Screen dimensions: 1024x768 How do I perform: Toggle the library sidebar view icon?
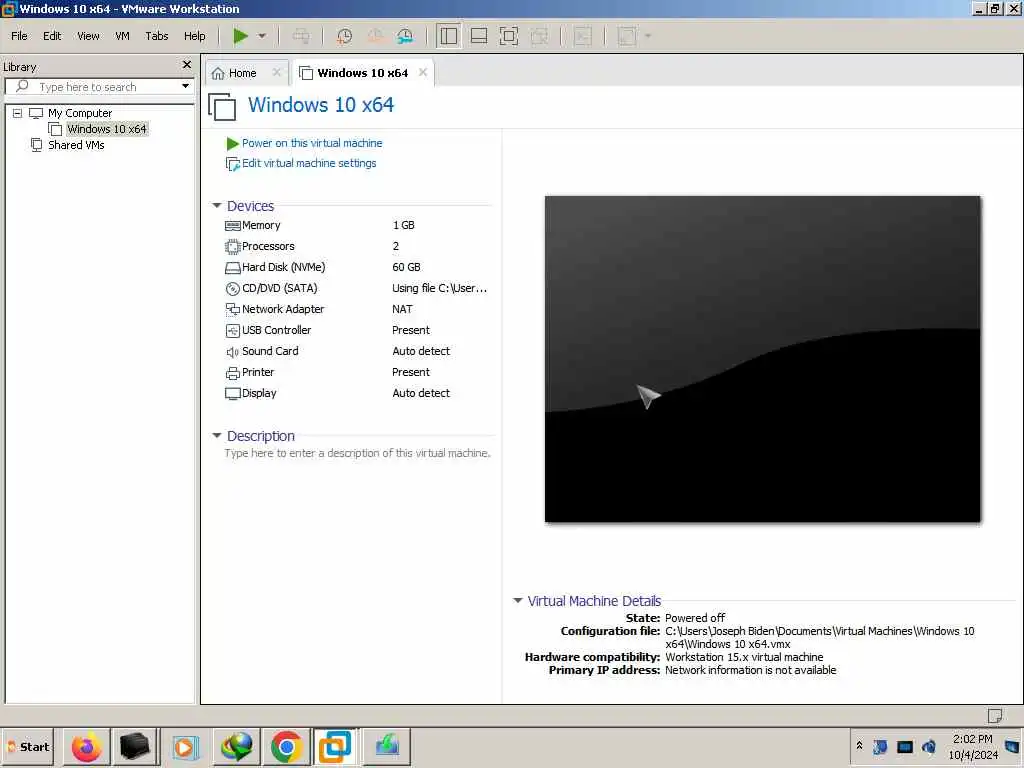click(x=449, y=36)
